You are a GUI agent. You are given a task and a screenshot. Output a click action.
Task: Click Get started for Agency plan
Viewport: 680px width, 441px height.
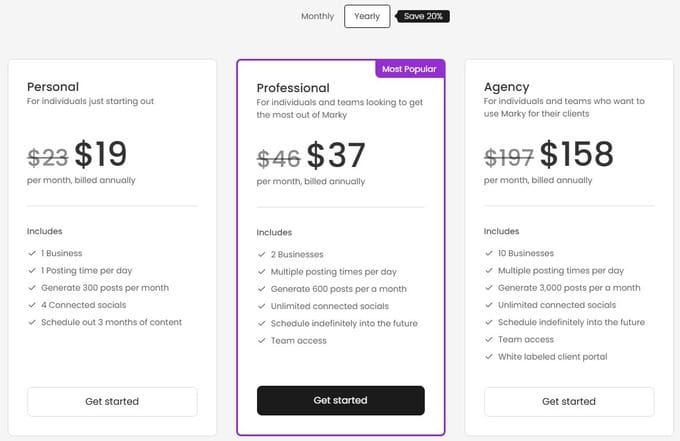(569, 401)
